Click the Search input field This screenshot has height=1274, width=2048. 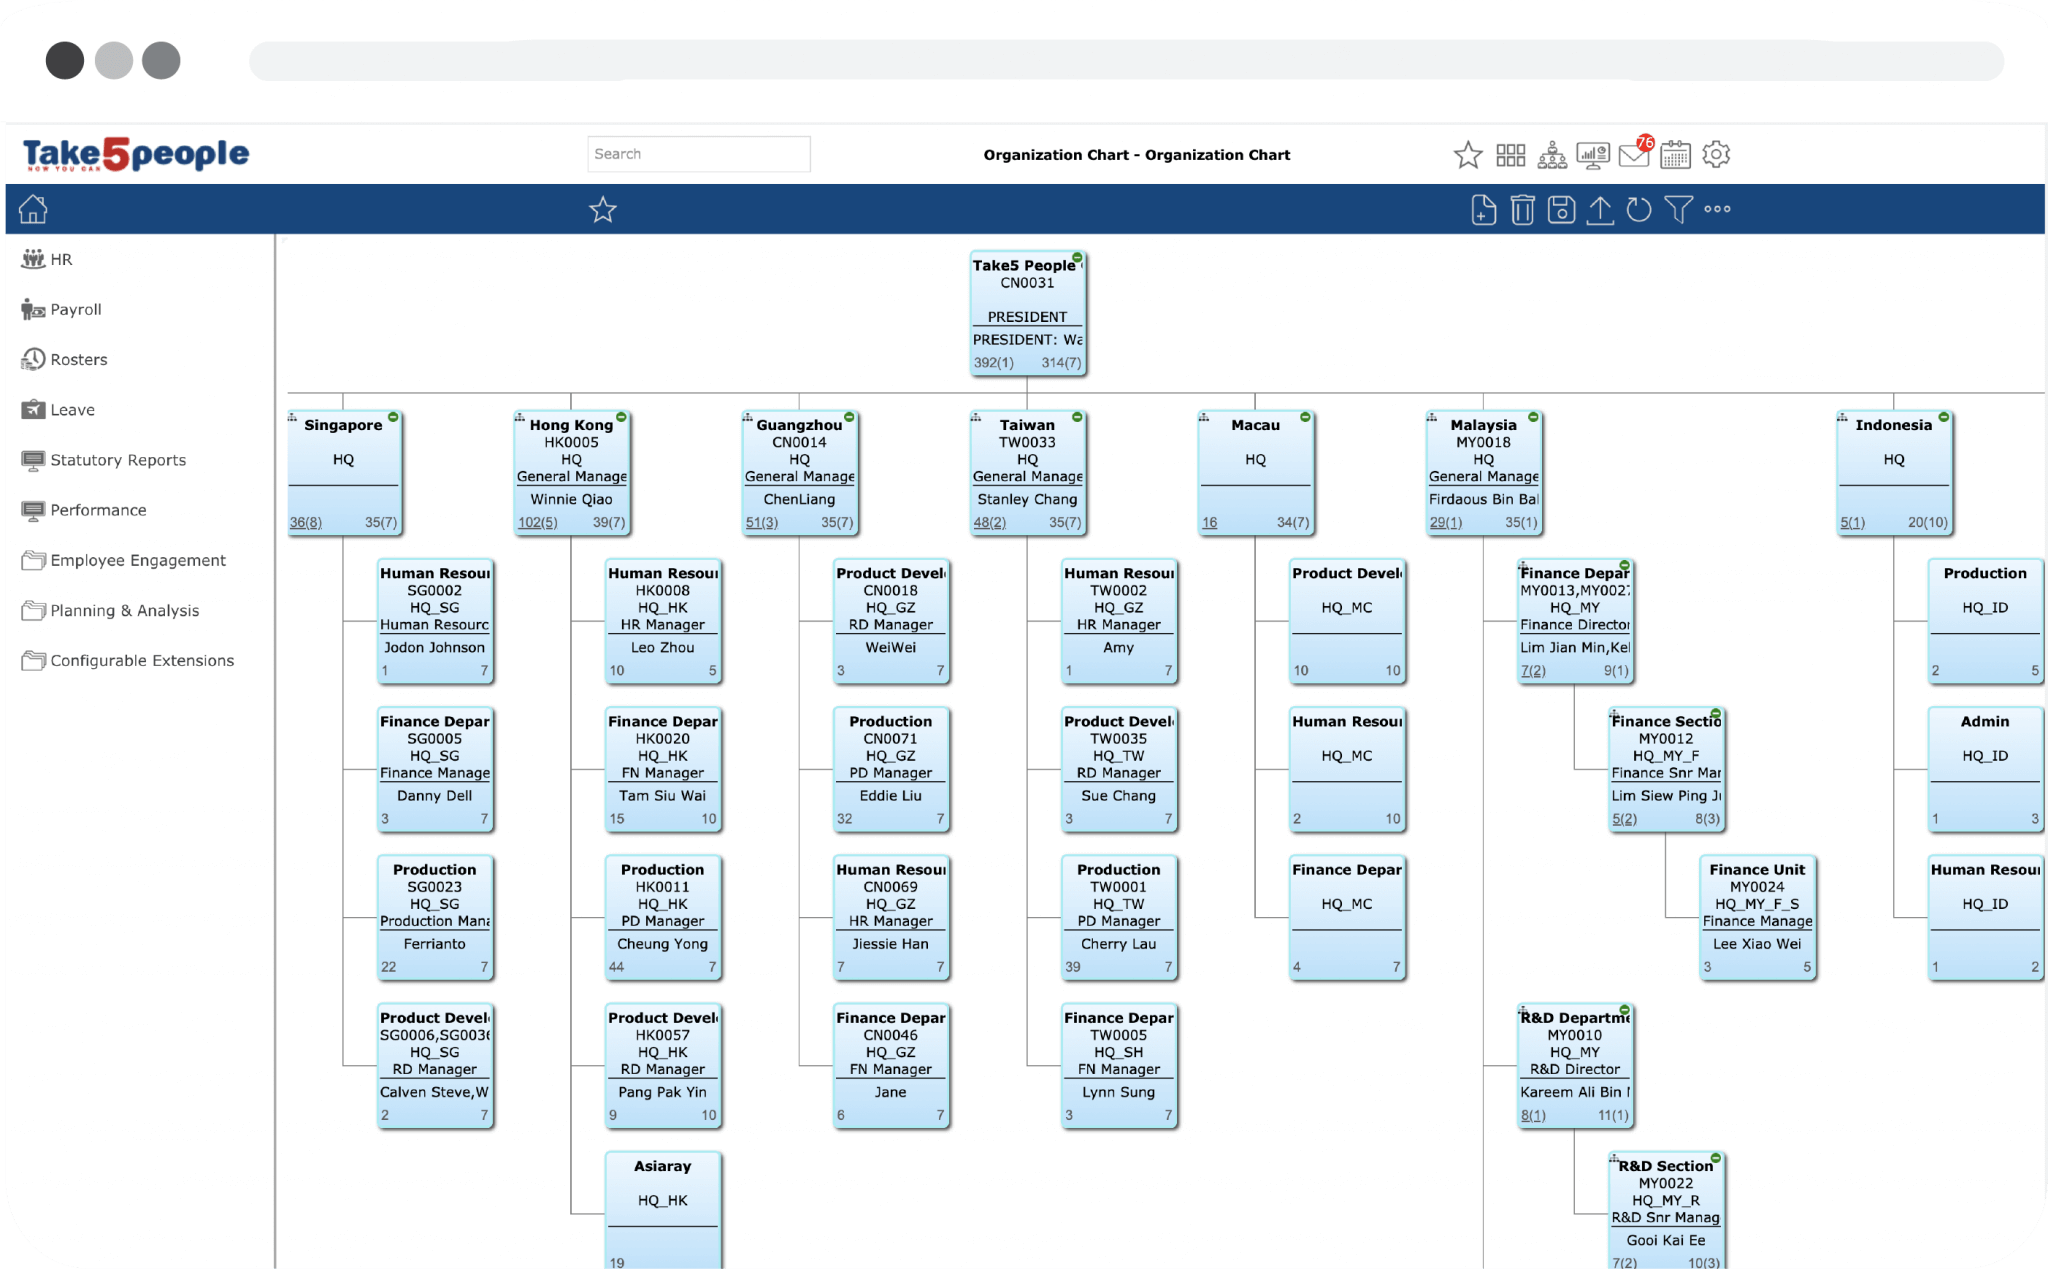[x=698, y=154]
